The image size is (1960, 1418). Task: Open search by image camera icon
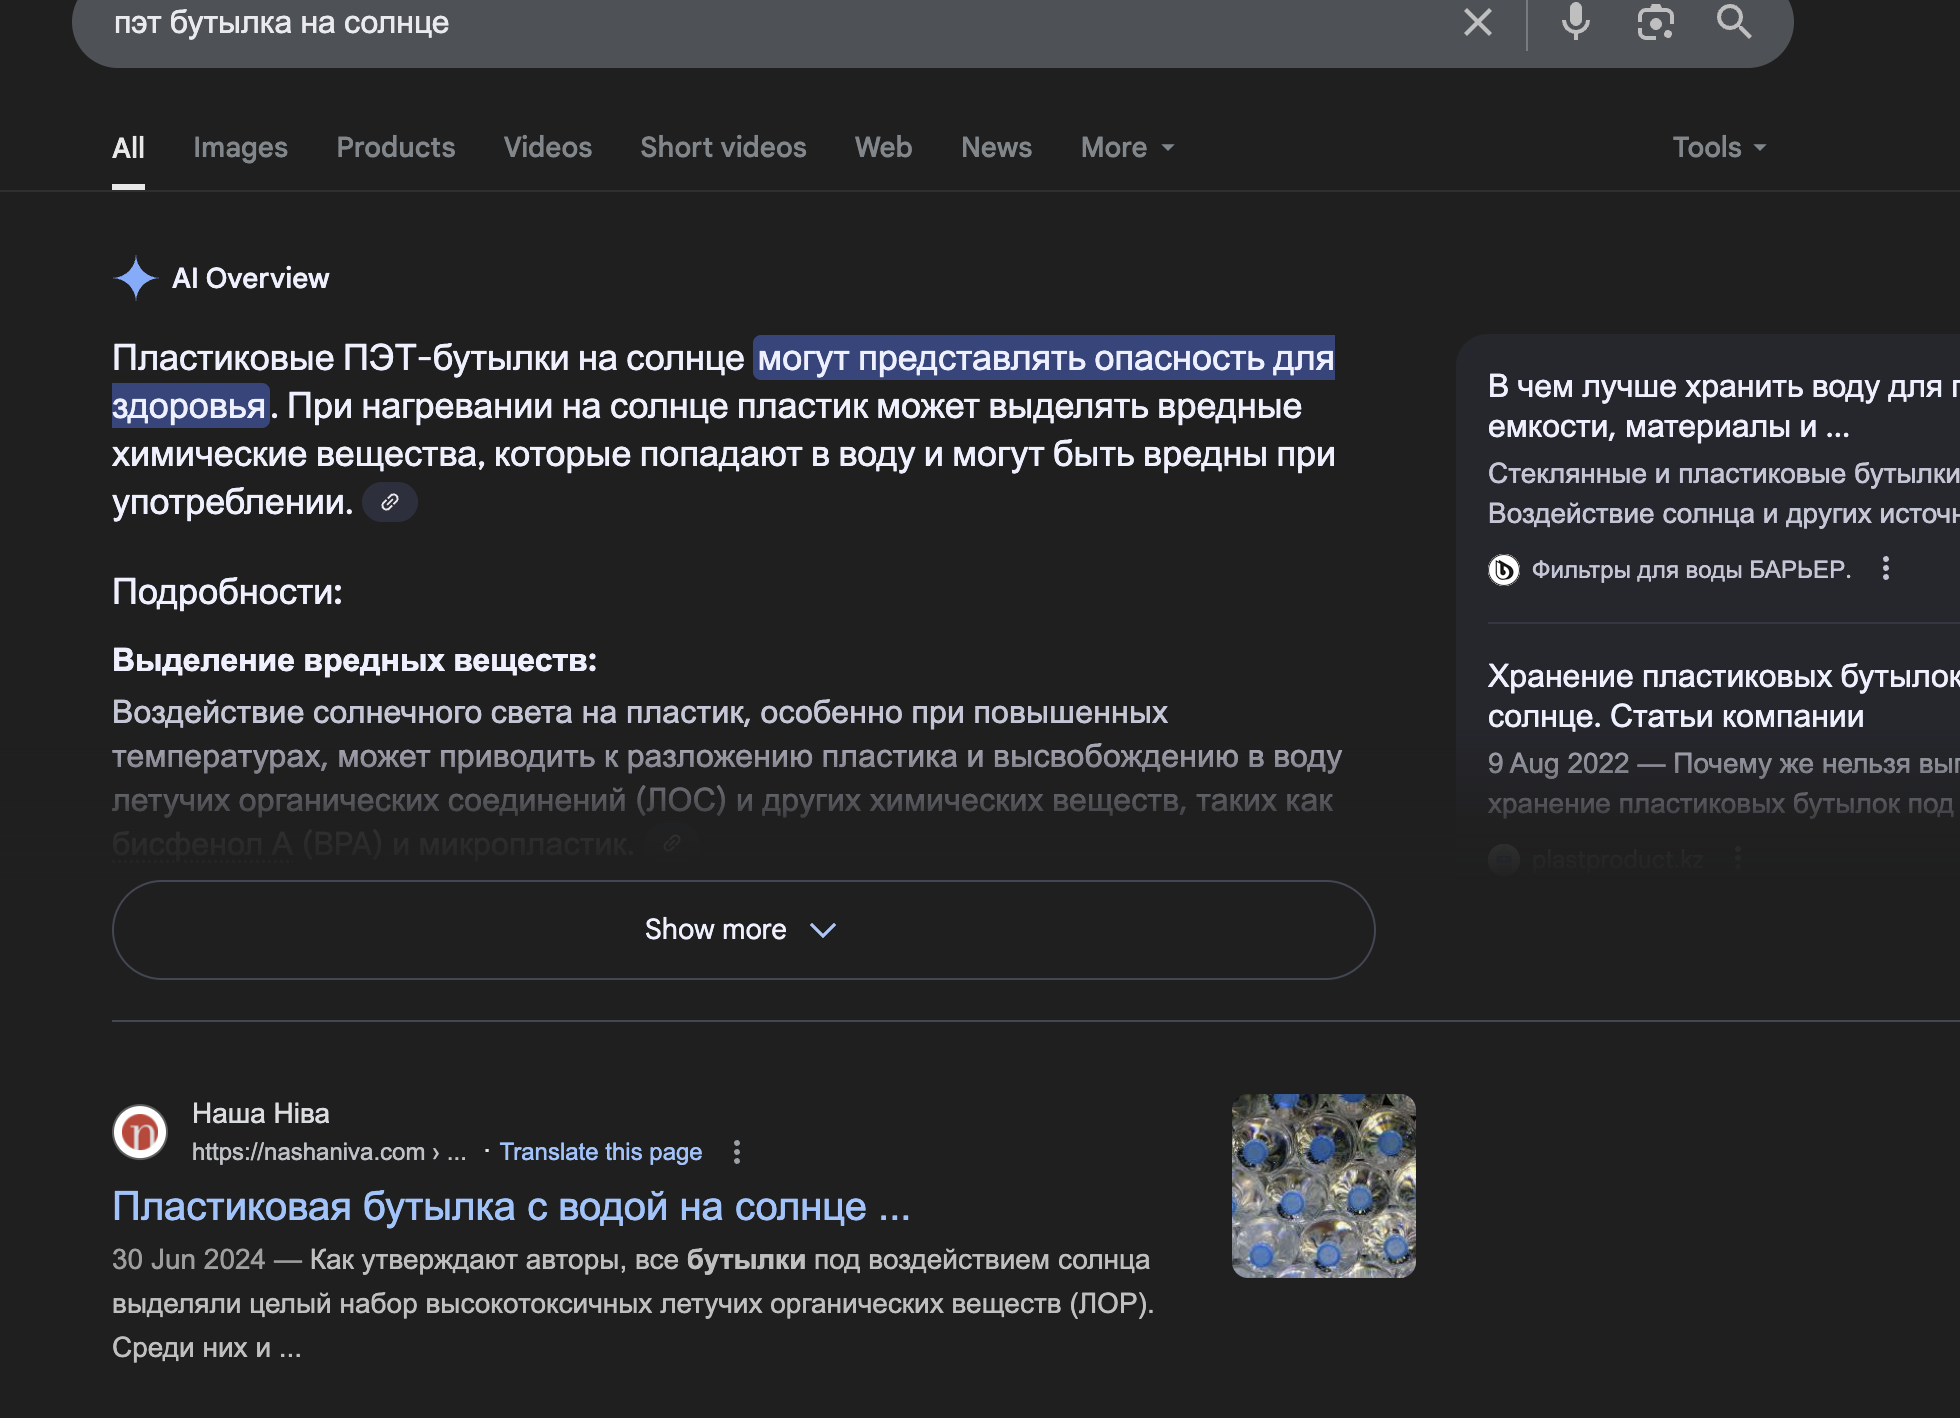click(1655, 22)
